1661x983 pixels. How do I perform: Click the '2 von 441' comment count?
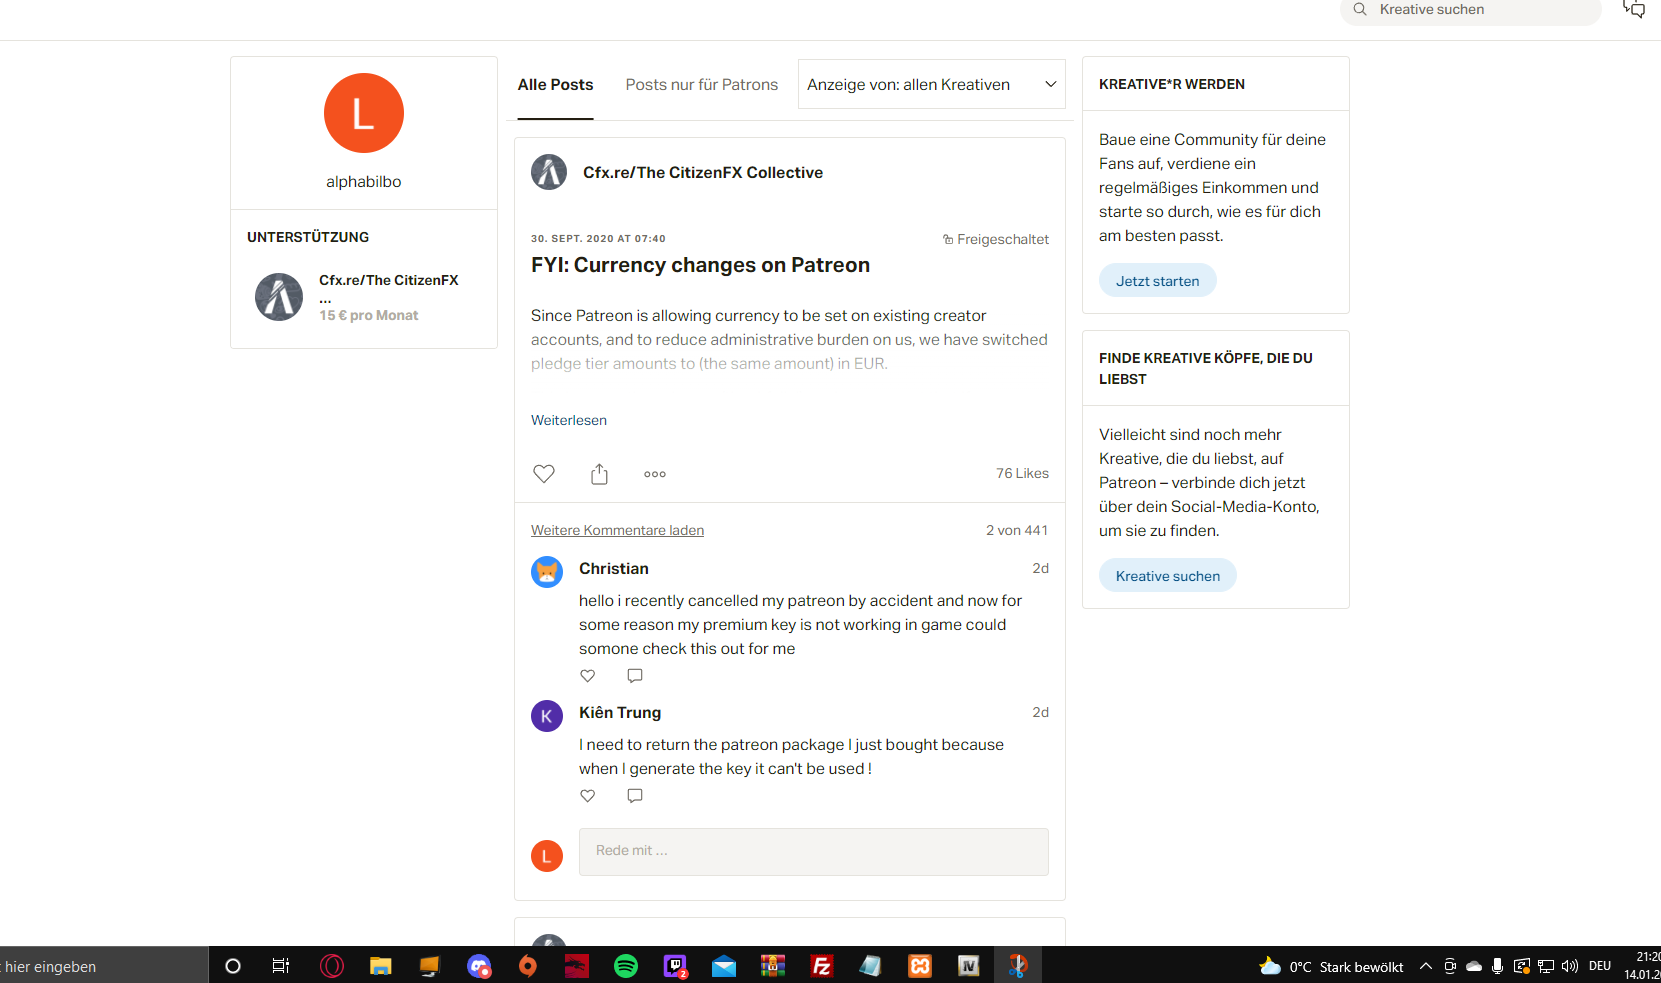(x=1017, y=530)
